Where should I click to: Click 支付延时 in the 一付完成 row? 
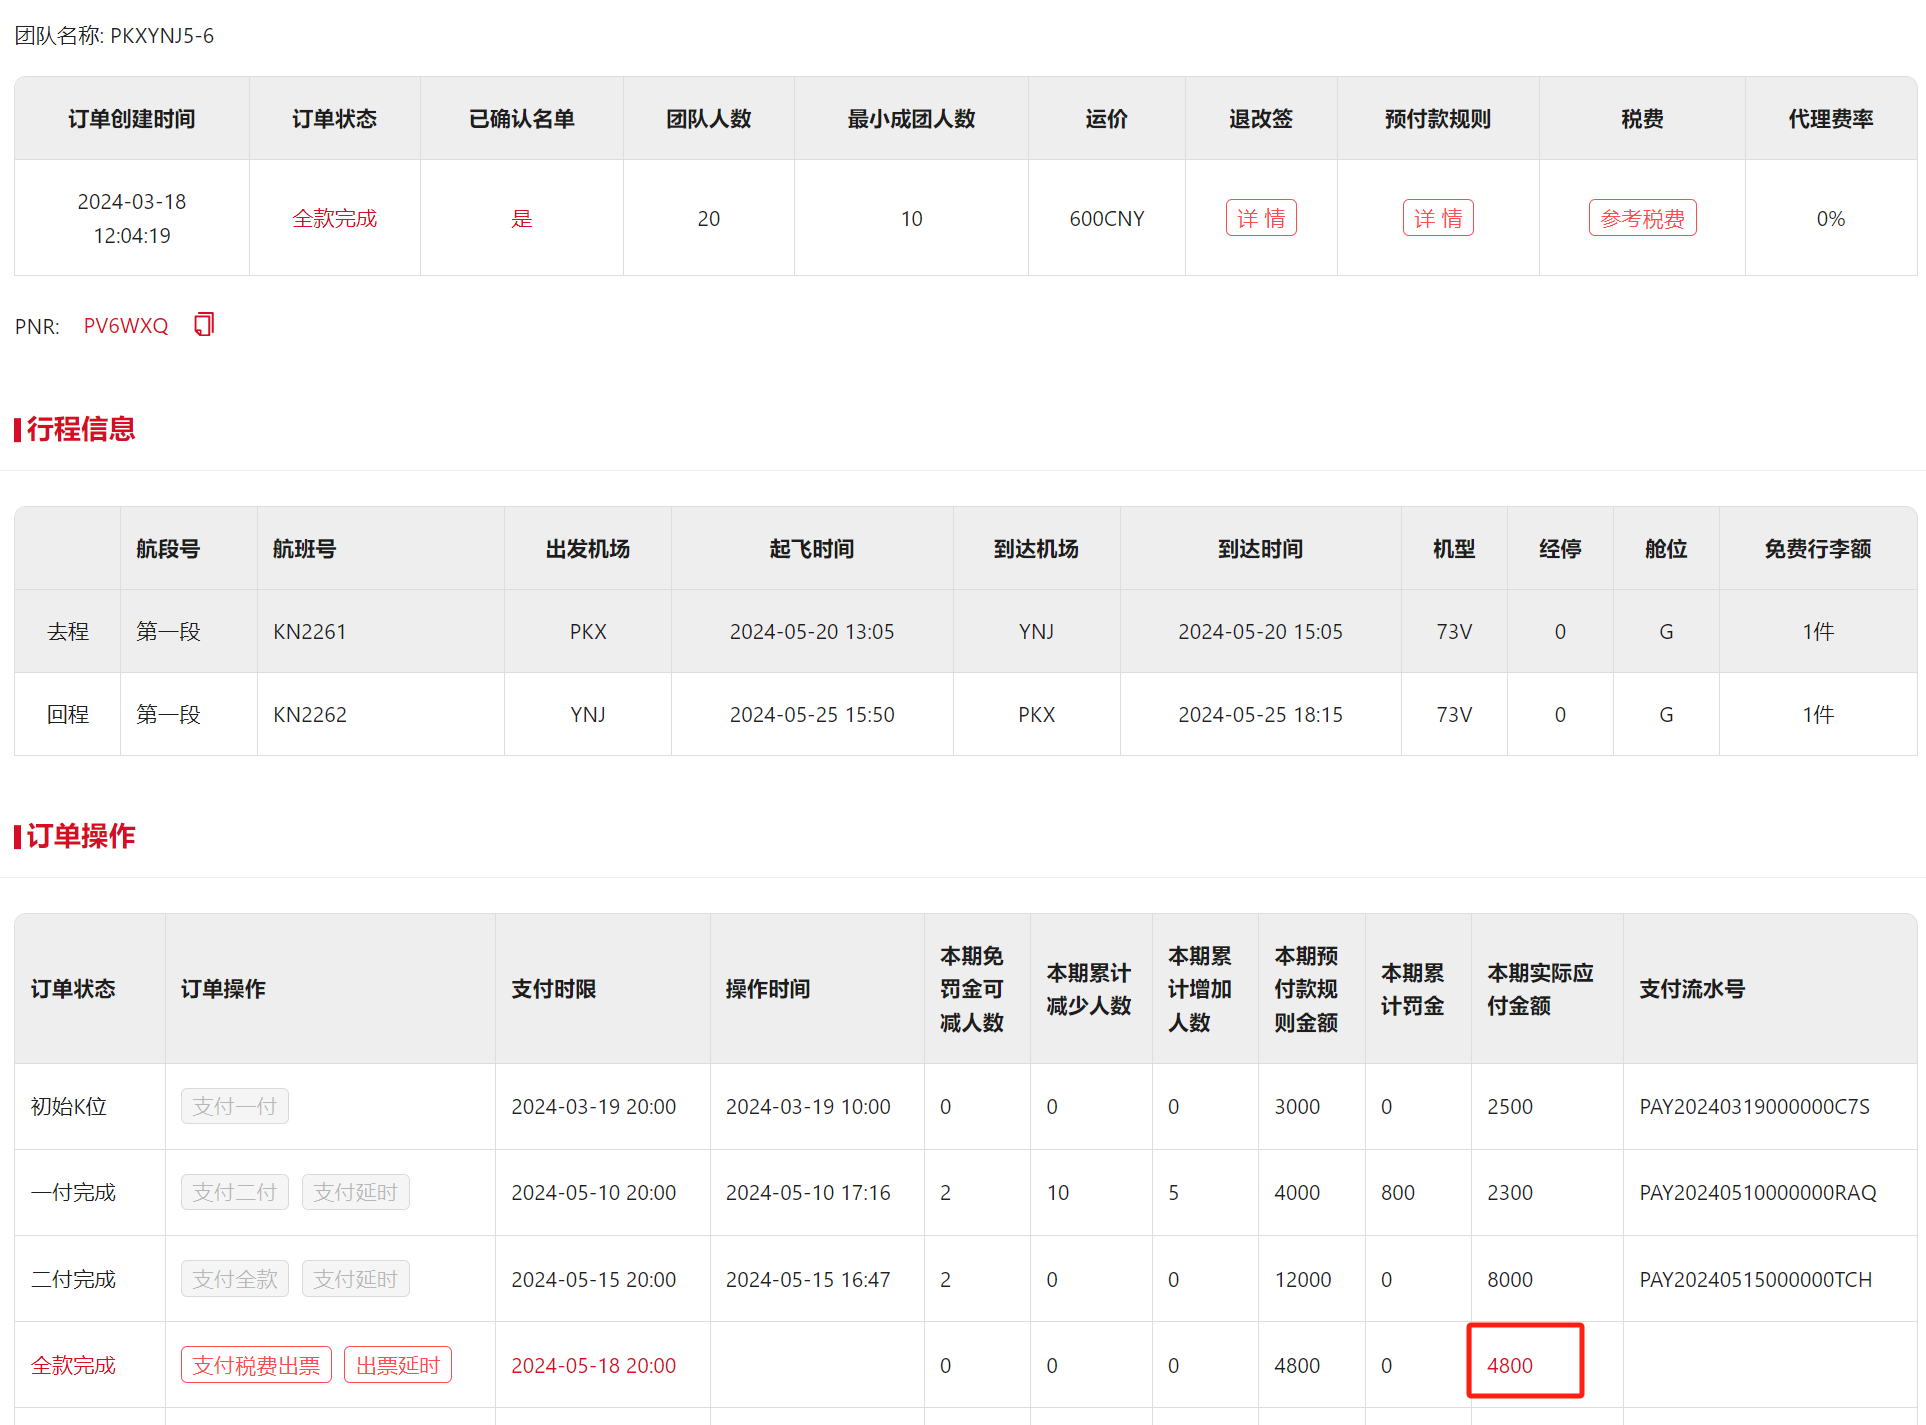355,1192
